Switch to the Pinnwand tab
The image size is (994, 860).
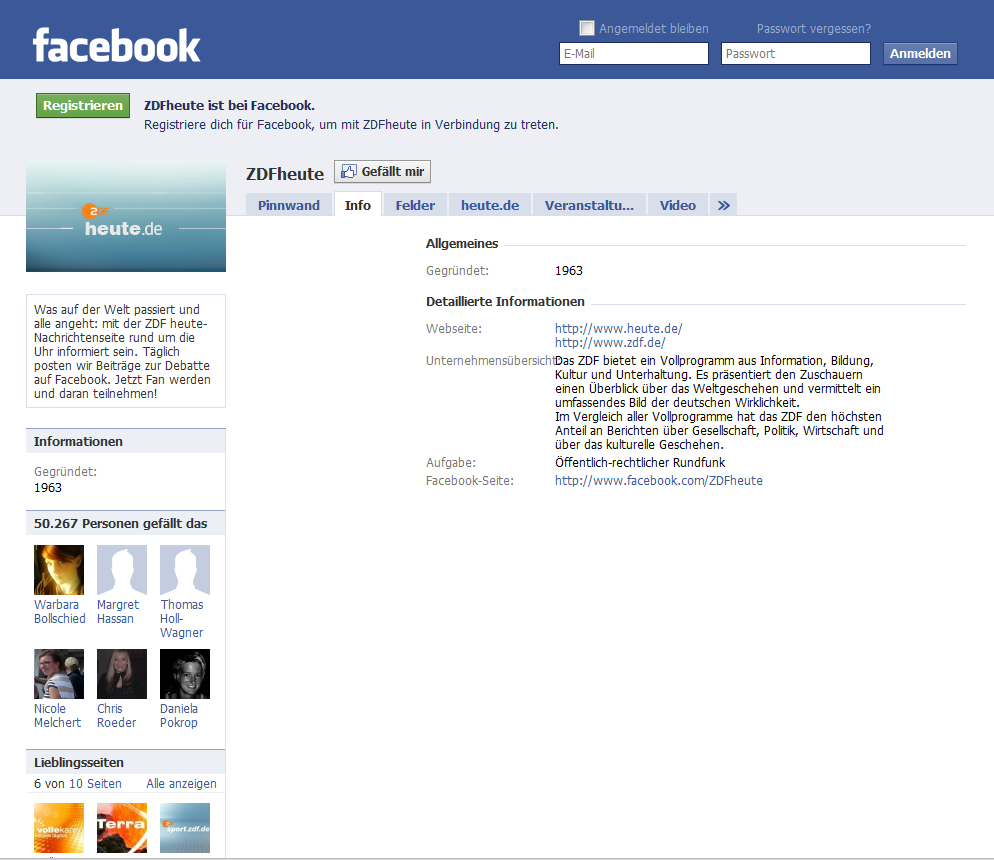point(288,205)
